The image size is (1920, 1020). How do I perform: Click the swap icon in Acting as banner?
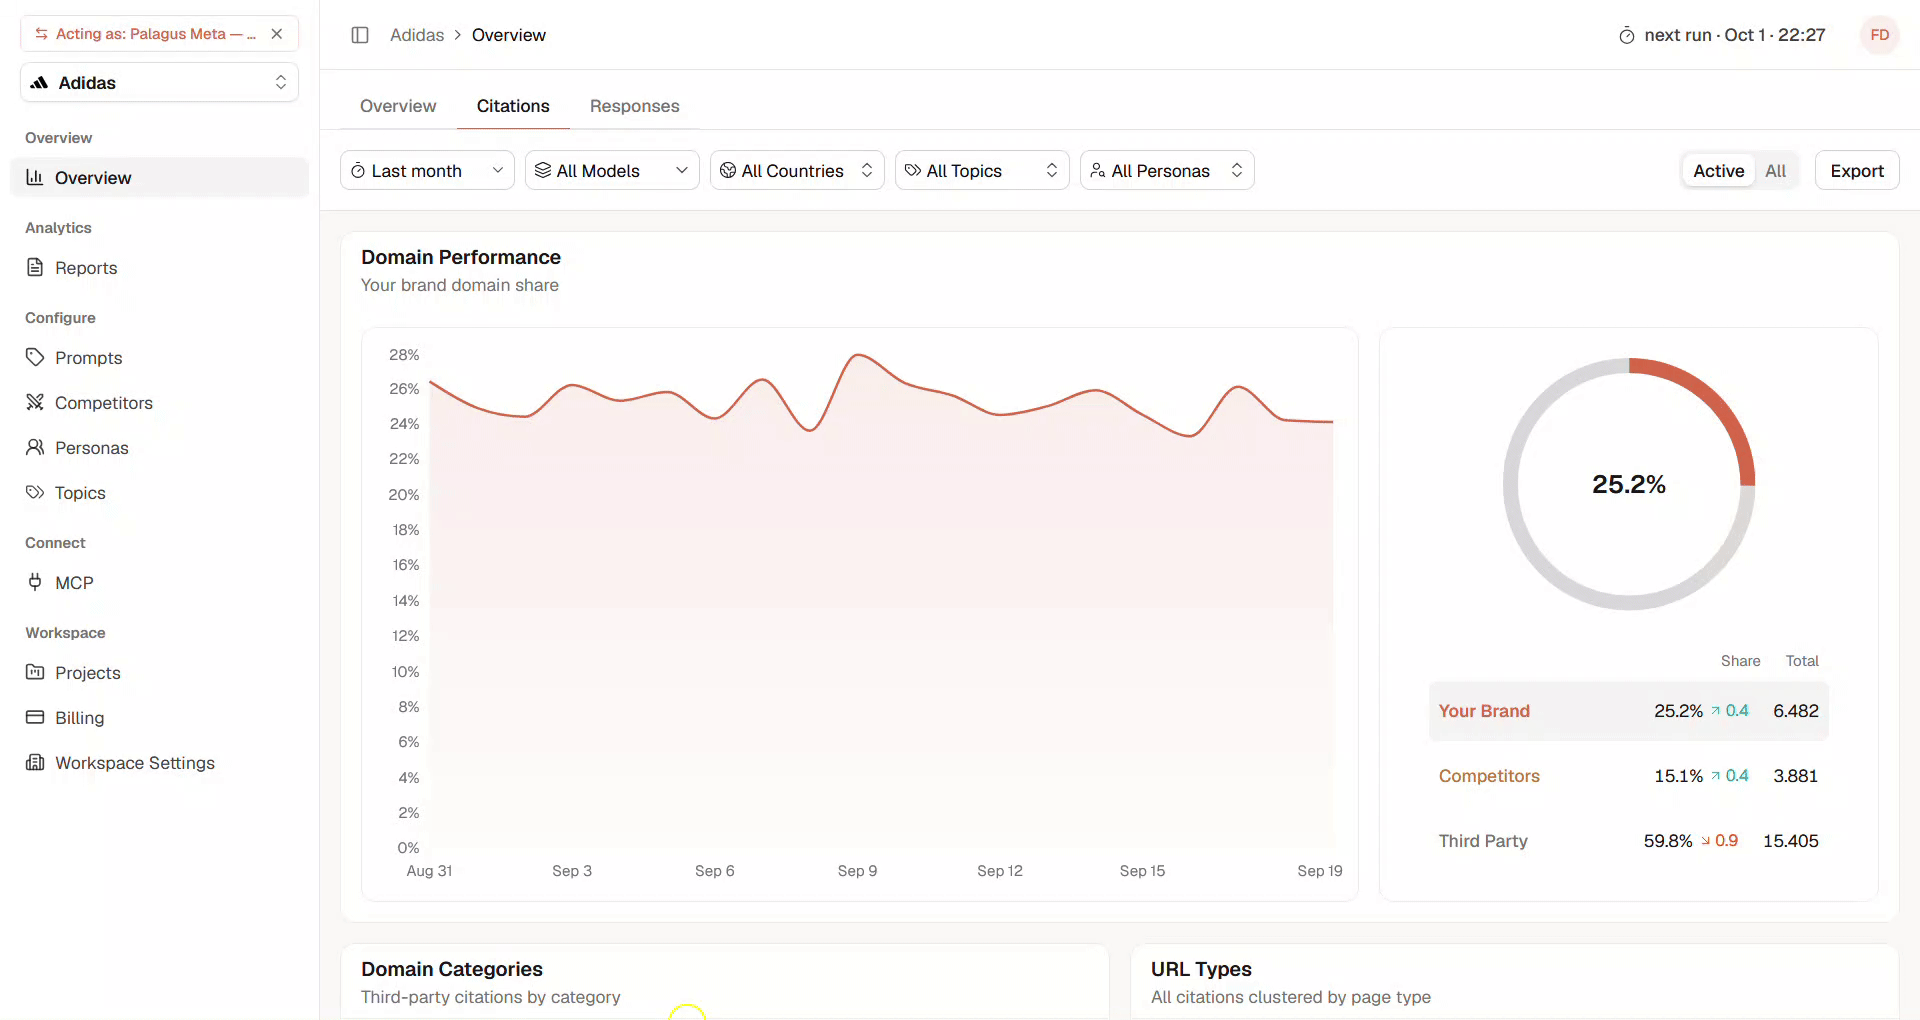click(x=41, y=34)
